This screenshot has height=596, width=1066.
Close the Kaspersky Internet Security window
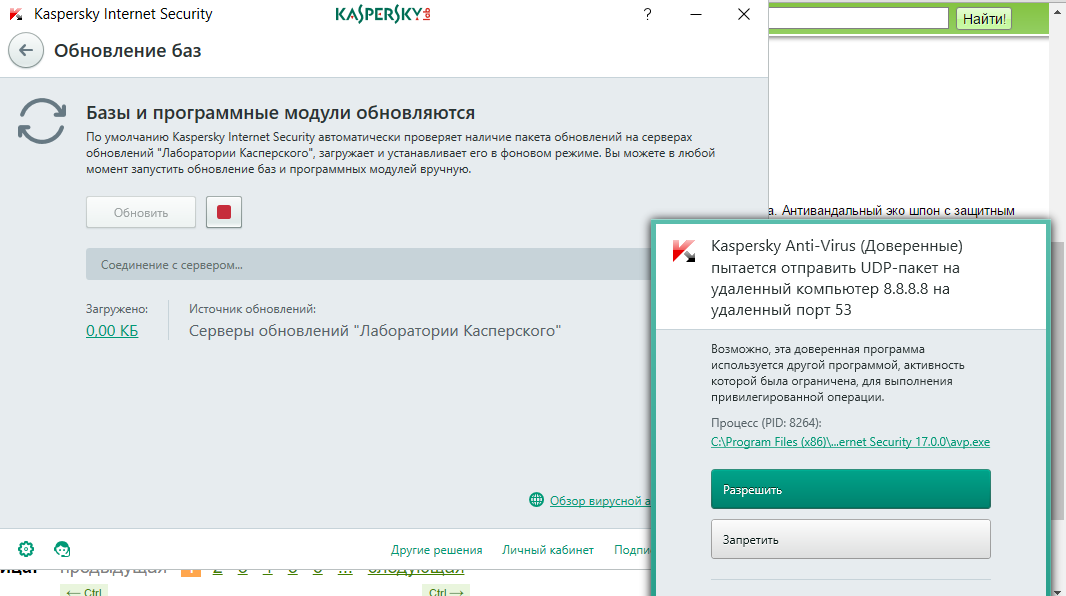(x=744, y=14)
